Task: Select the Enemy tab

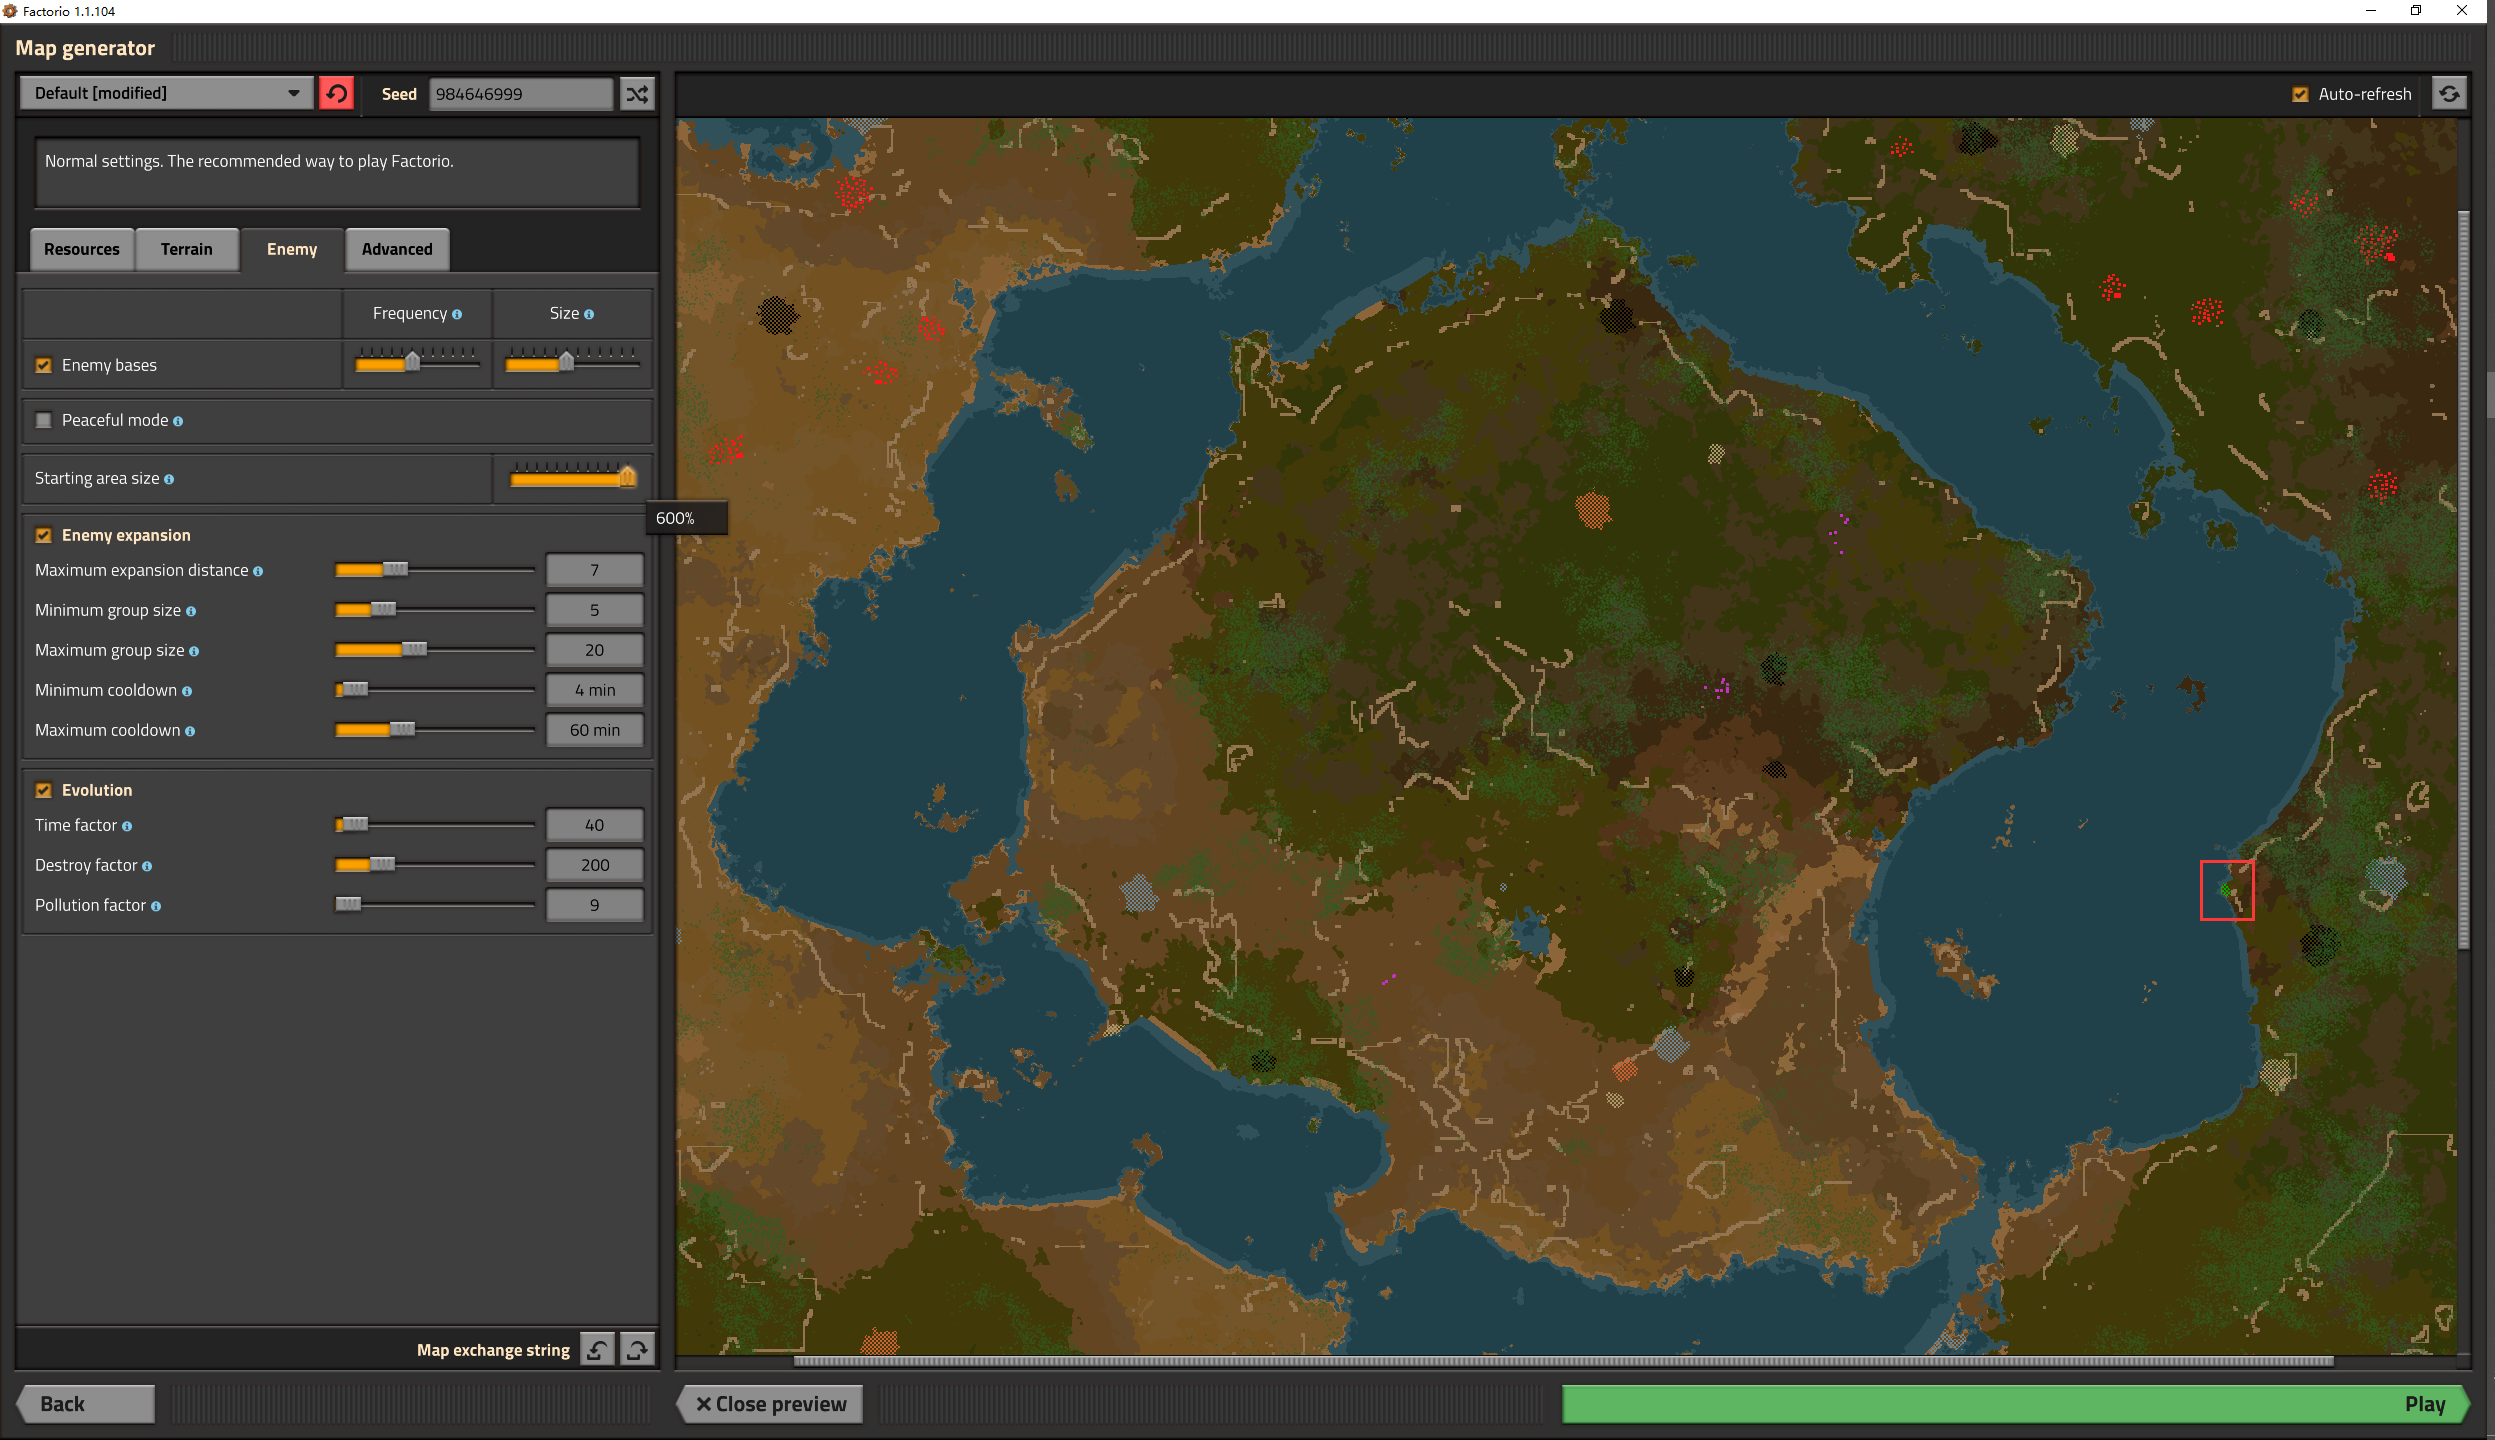Action: [x=292, y=249]
